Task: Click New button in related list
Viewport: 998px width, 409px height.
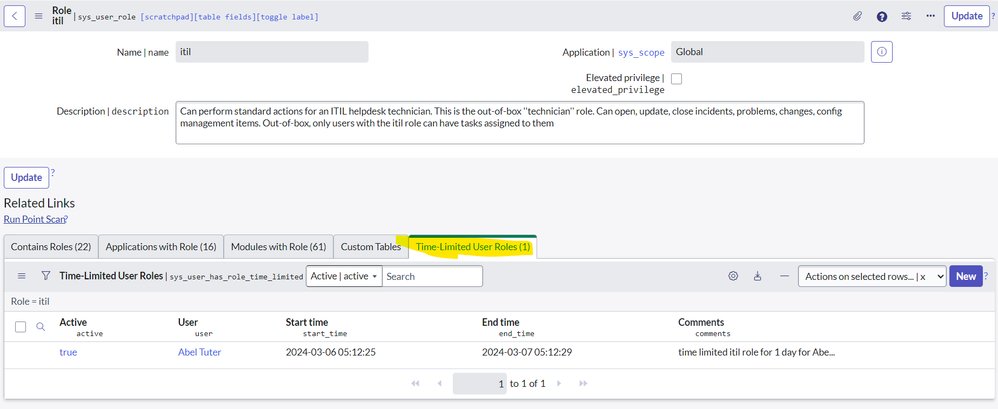Action: tap(966, 276)
